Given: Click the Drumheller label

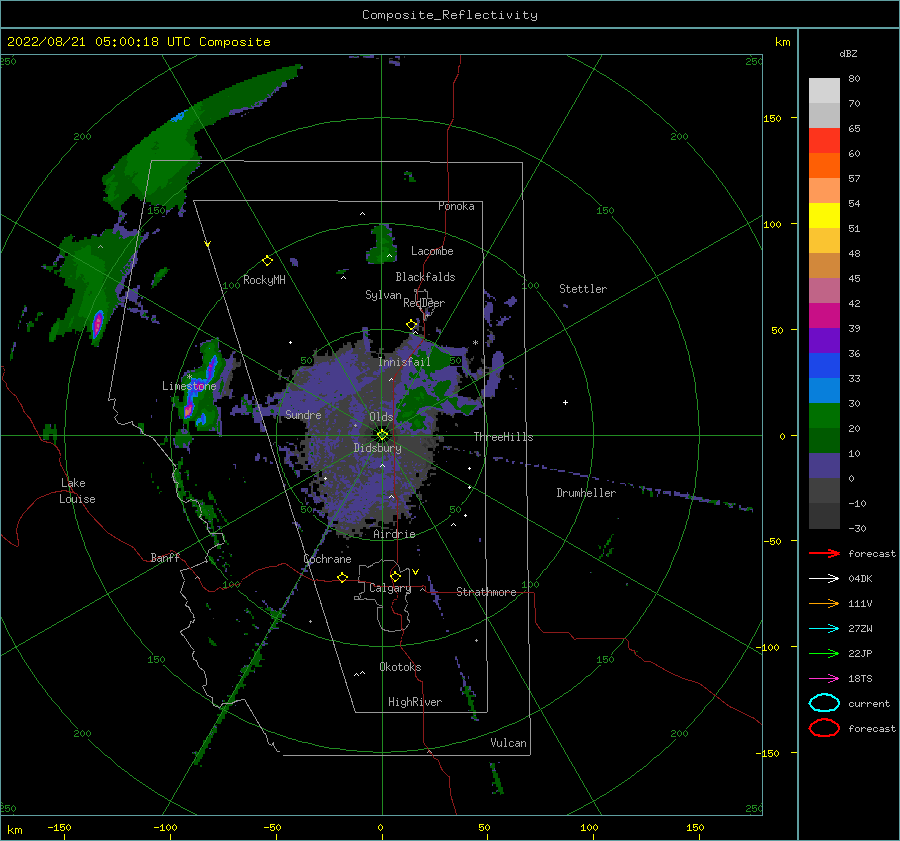Looking at the screenshot, I should pos(585,493).
